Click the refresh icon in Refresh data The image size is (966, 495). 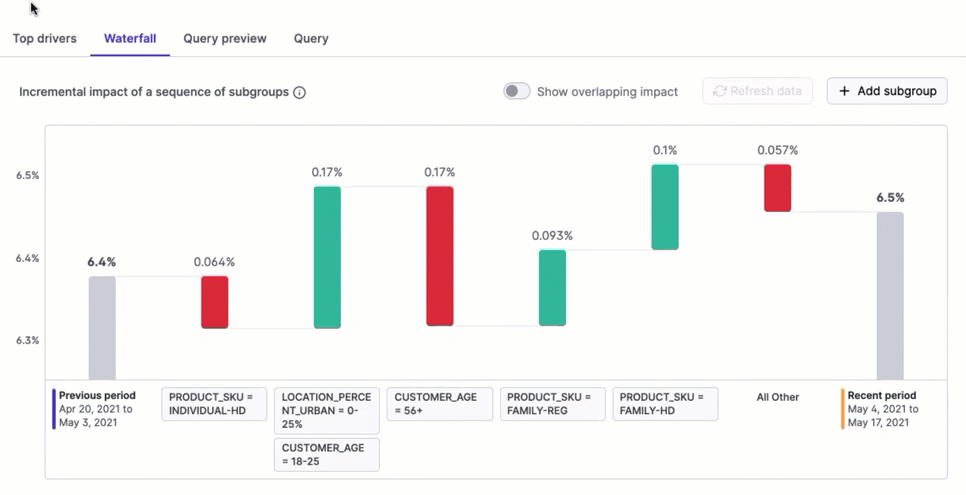(719, 91)
